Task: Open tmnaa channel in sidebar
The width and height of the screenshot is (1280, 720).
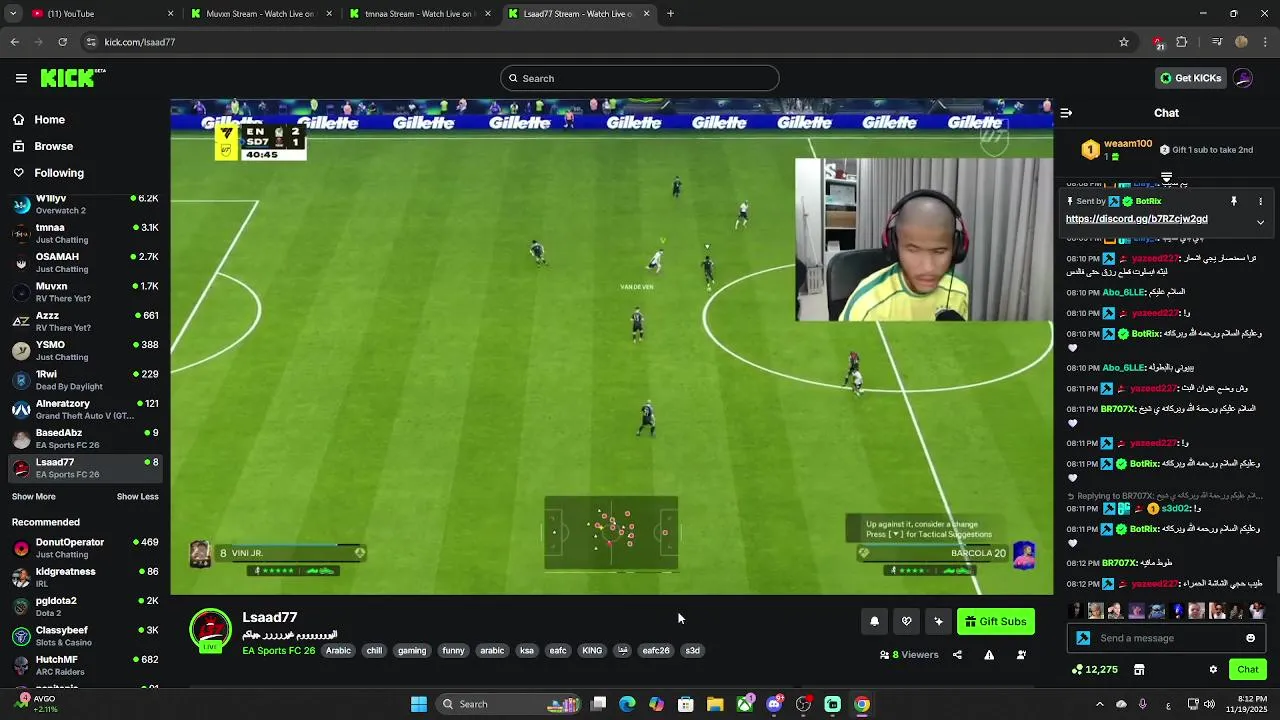Action: pos(85,233)
